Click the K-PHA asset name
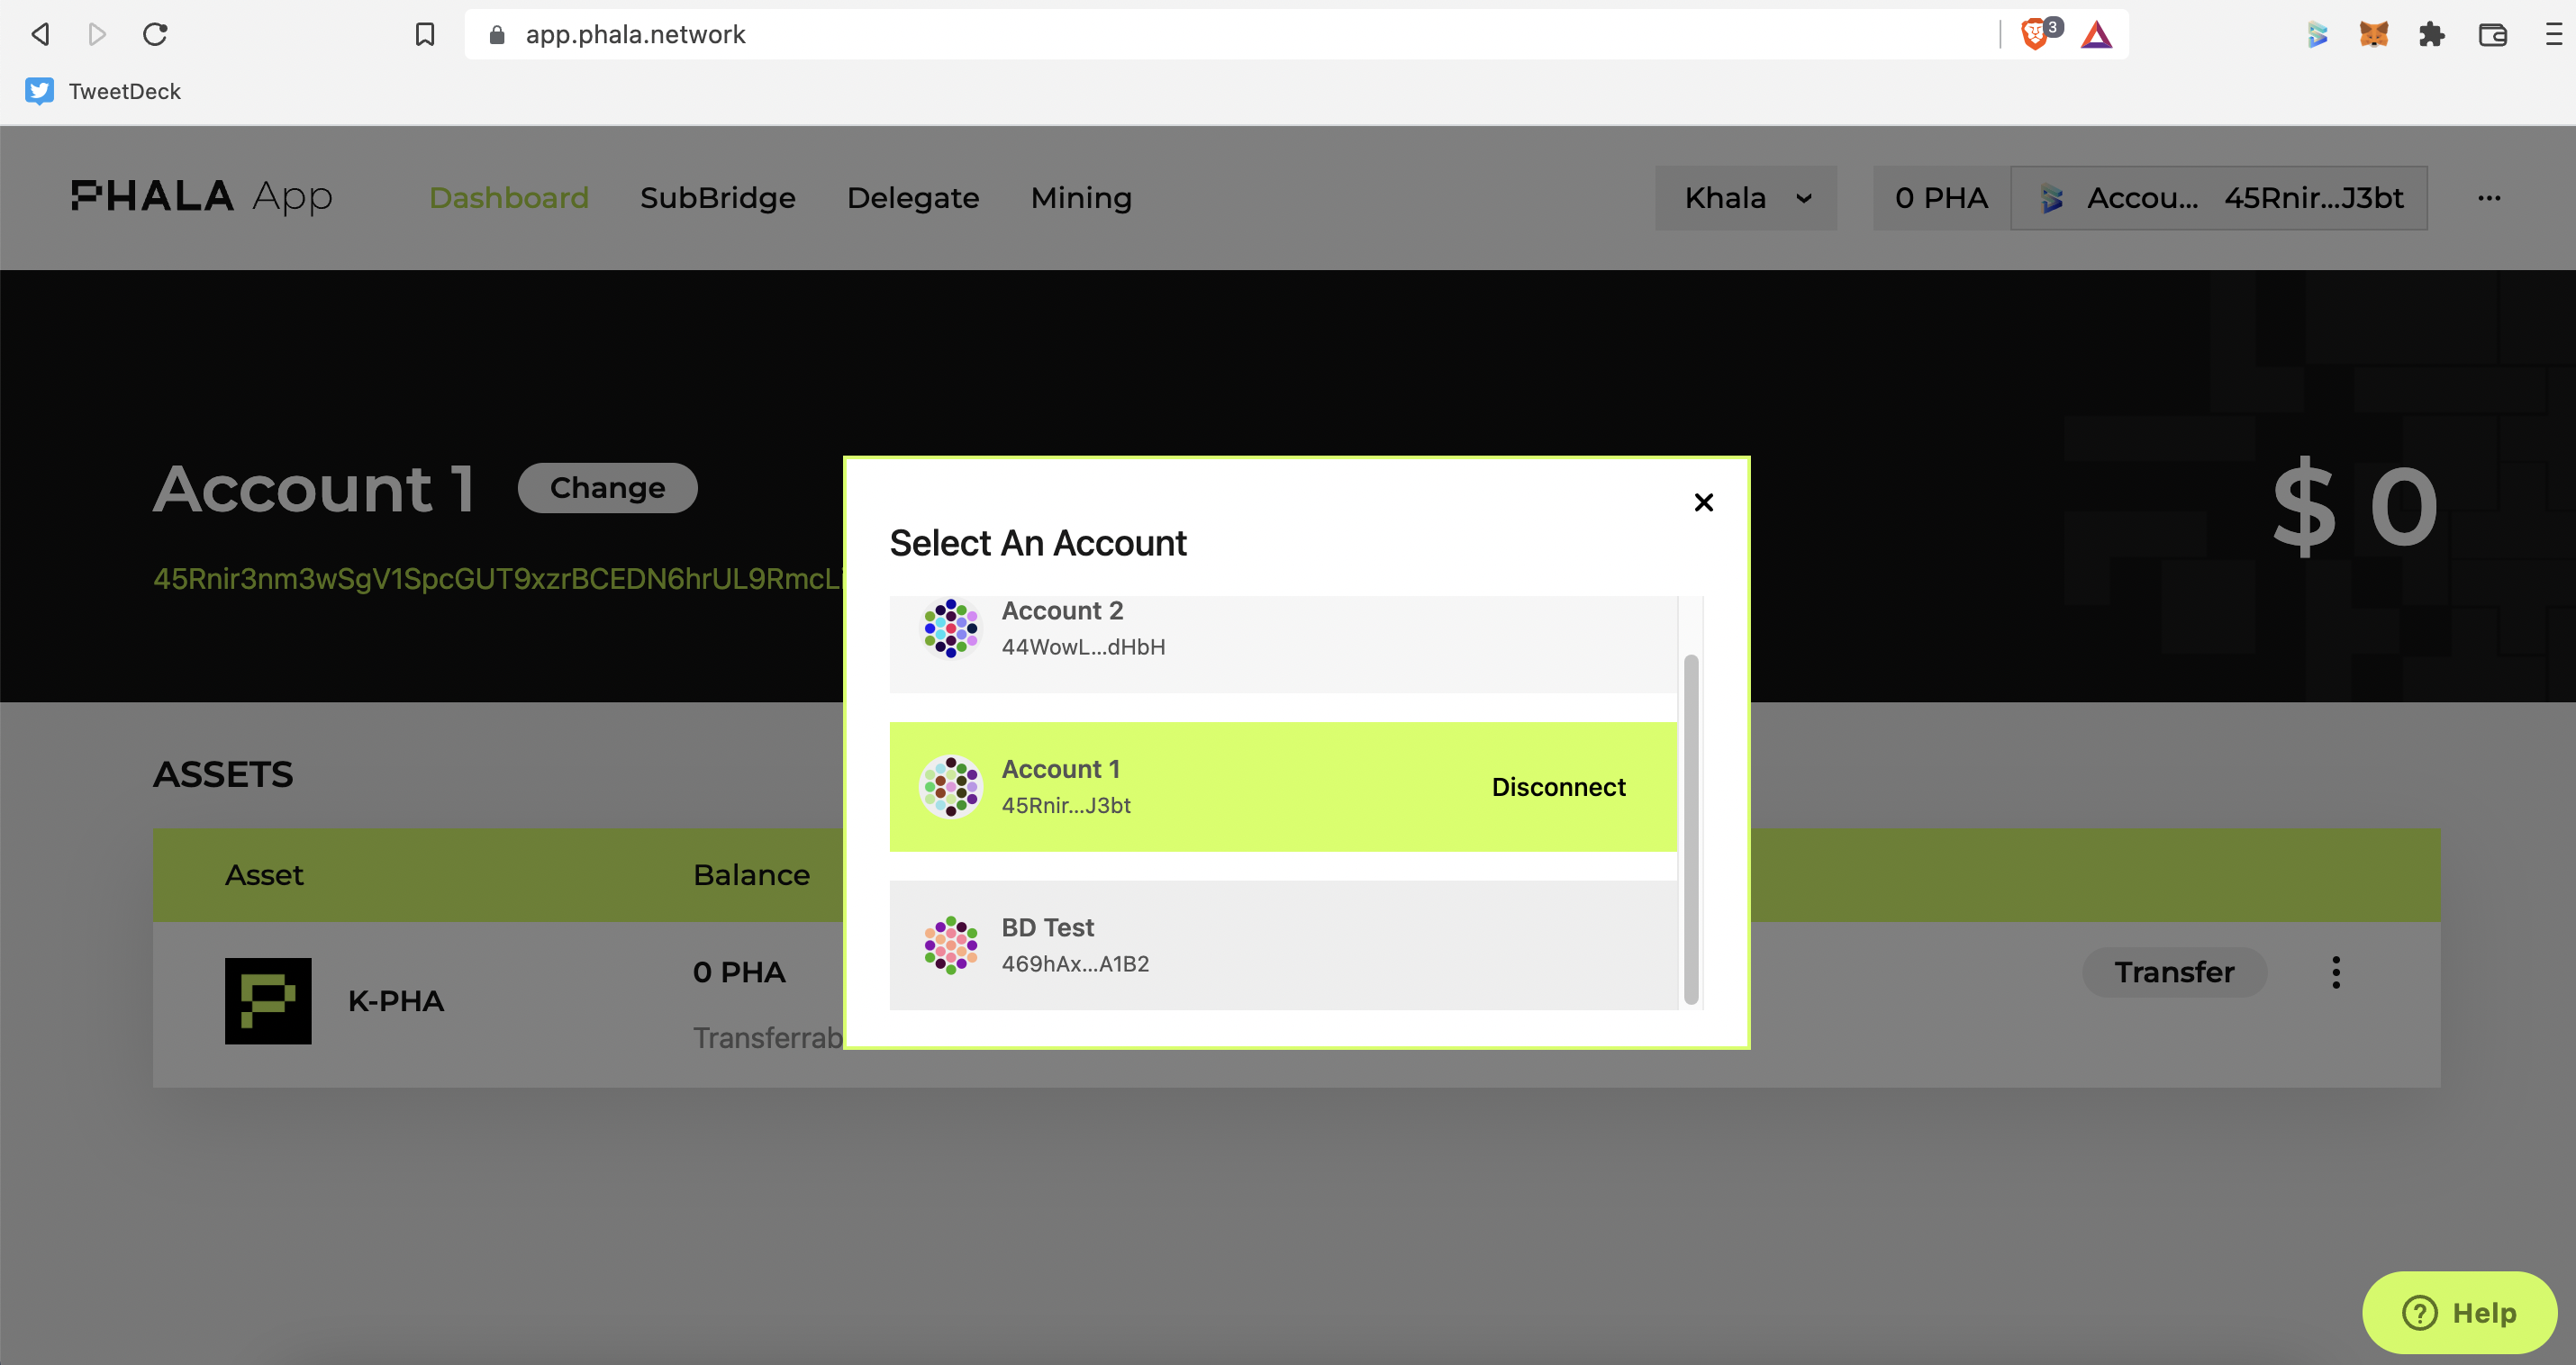2576x1365 pixels. (x=396, y=1001)
